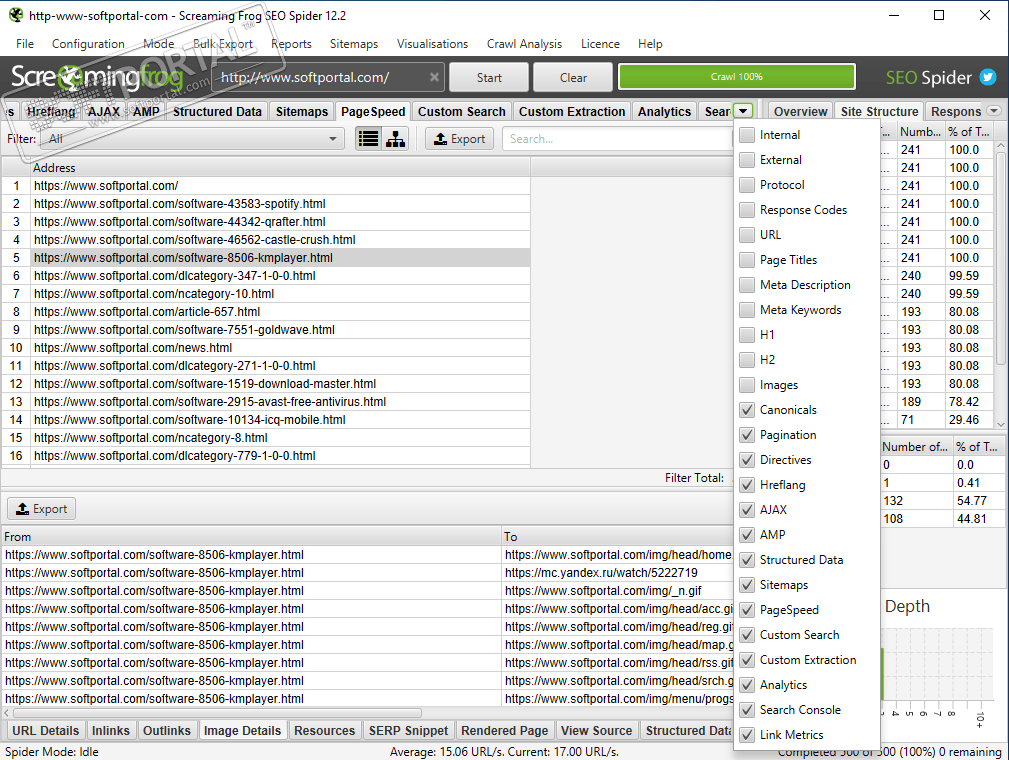Viewport: 1009px width, 760px height.
Task: Uncheck the Link Metrics checkbox
Action: (x=746, y=735)
